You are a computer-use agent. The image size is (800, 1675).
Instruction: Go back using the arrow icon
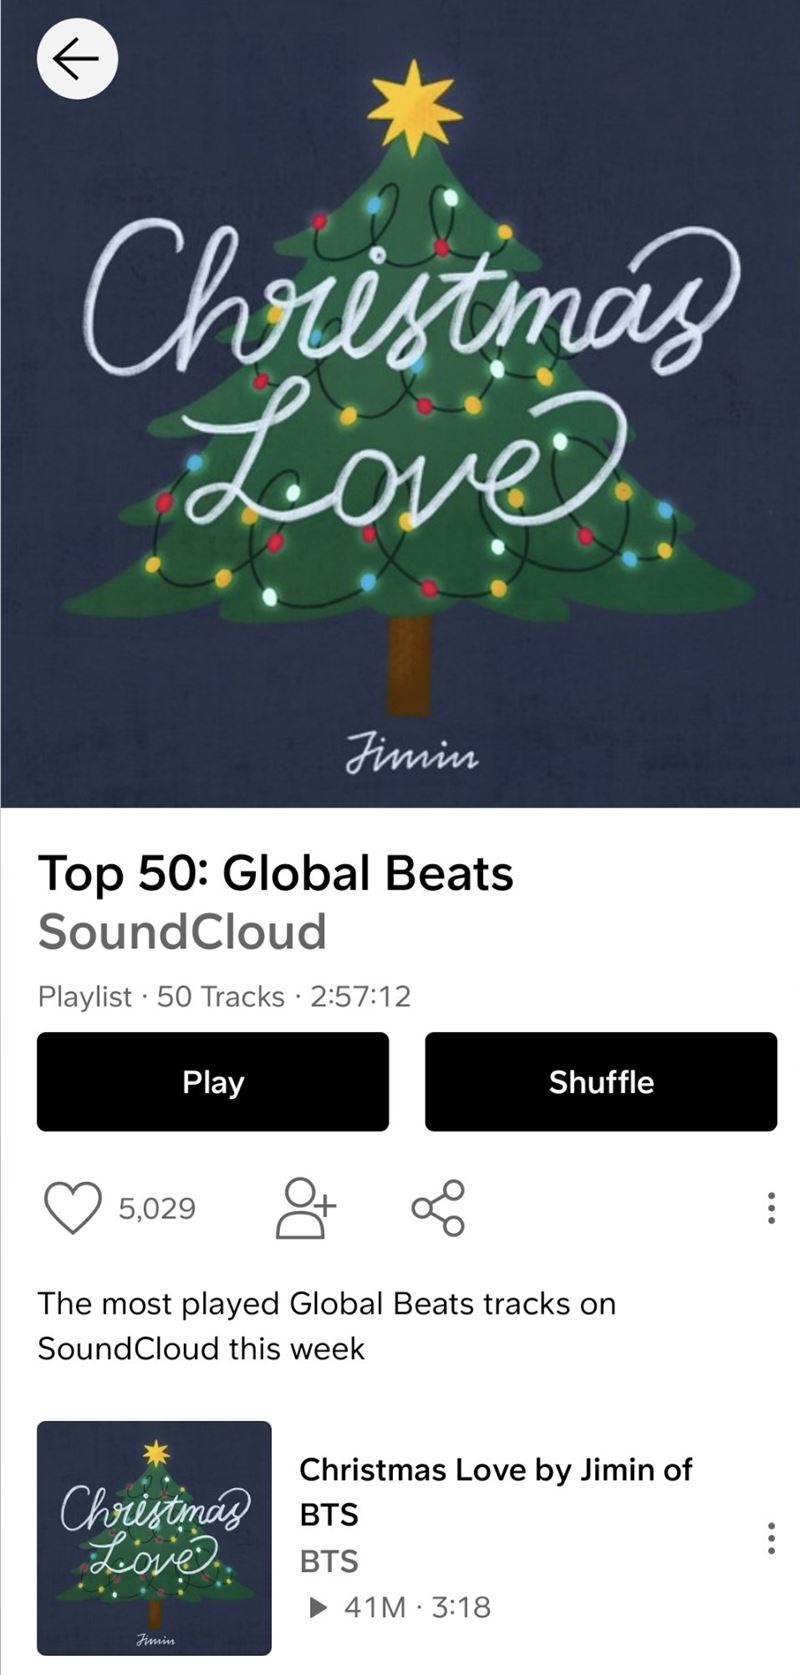(77, 60)
